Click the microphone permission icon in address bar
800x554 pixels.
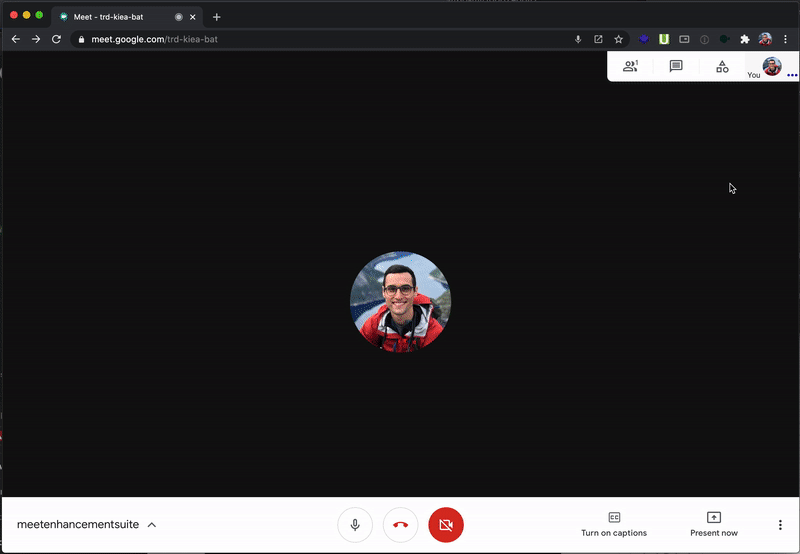[578, 39]
